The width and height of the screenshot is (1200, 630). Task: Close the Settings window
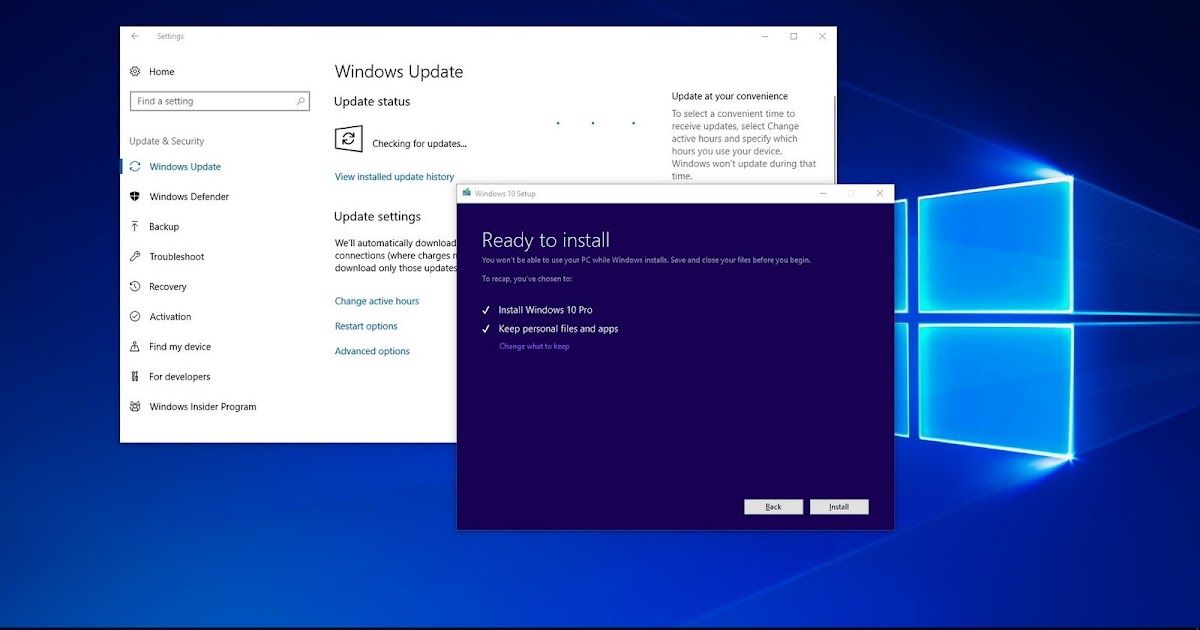tap(823, 36)
